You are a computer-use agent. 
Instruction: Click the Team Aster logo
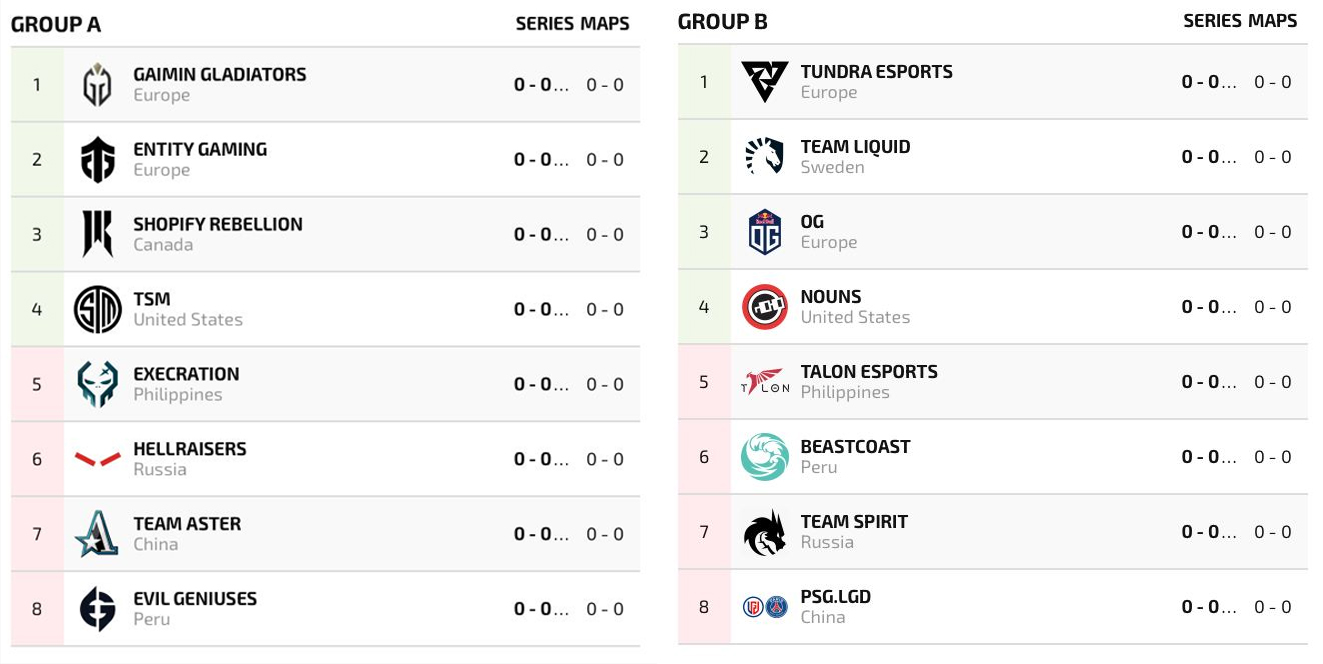pyautogui.click(x=97, y=534)
